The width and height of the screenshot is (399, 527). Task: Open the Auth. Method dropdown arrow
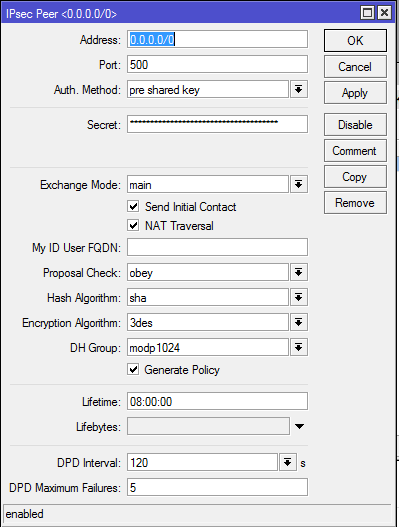tap(298, 89)
